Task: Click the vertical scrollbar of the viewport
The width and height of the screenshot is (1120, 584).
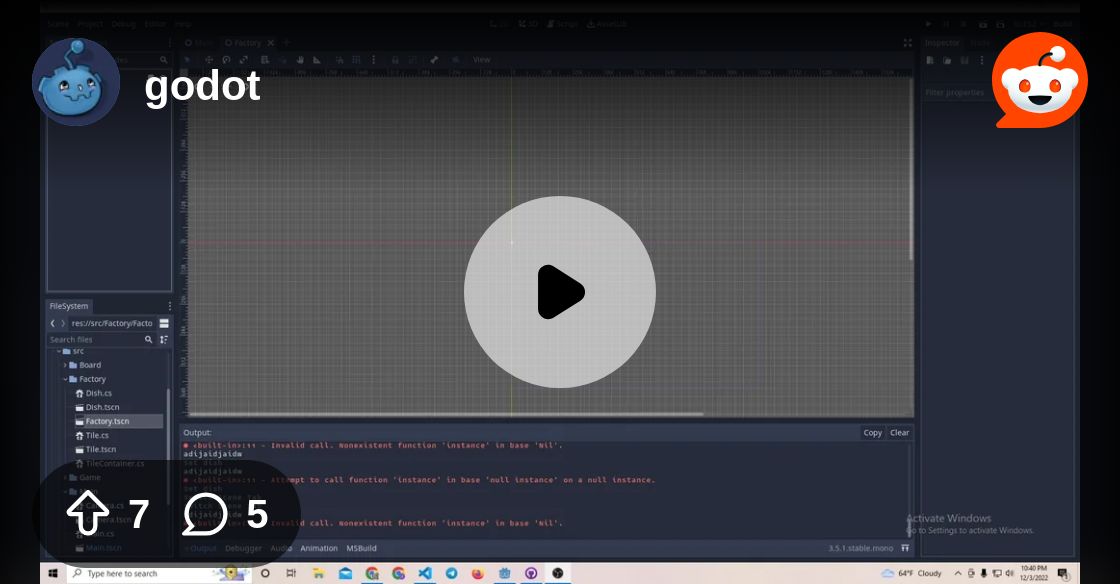Action: [x=911, y=168]
